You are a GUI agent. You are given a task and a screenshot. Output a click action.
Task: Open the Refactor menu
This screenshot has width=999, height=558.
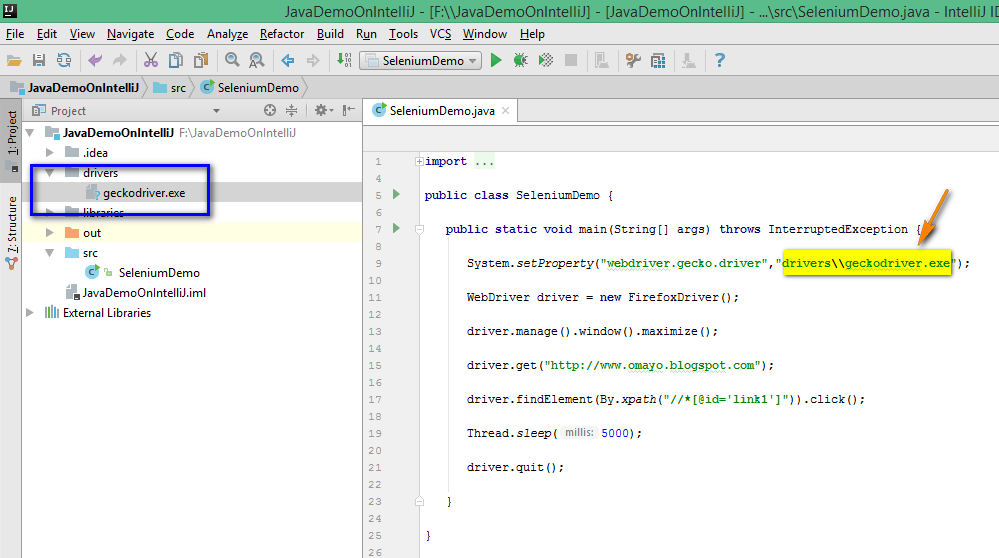click(x=282, y=34)
